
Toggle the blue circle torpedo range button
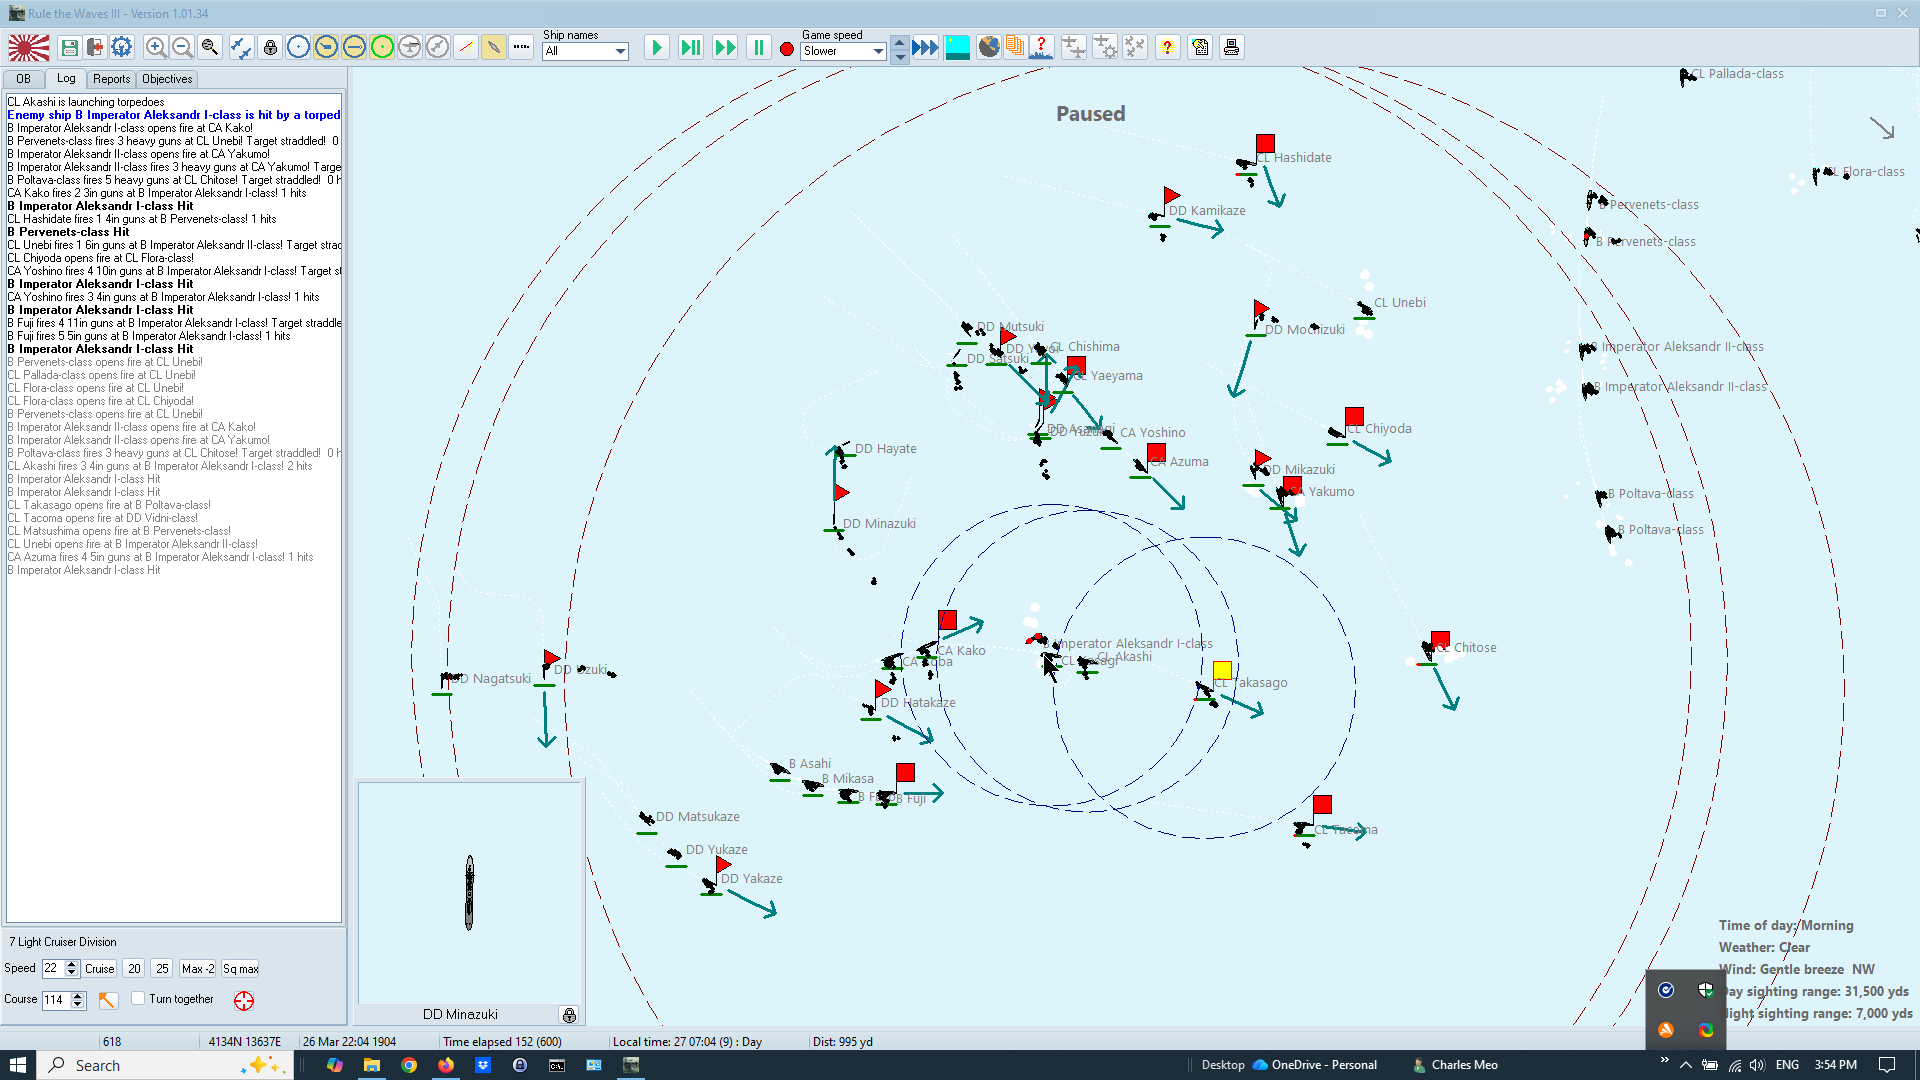point(354,47)
